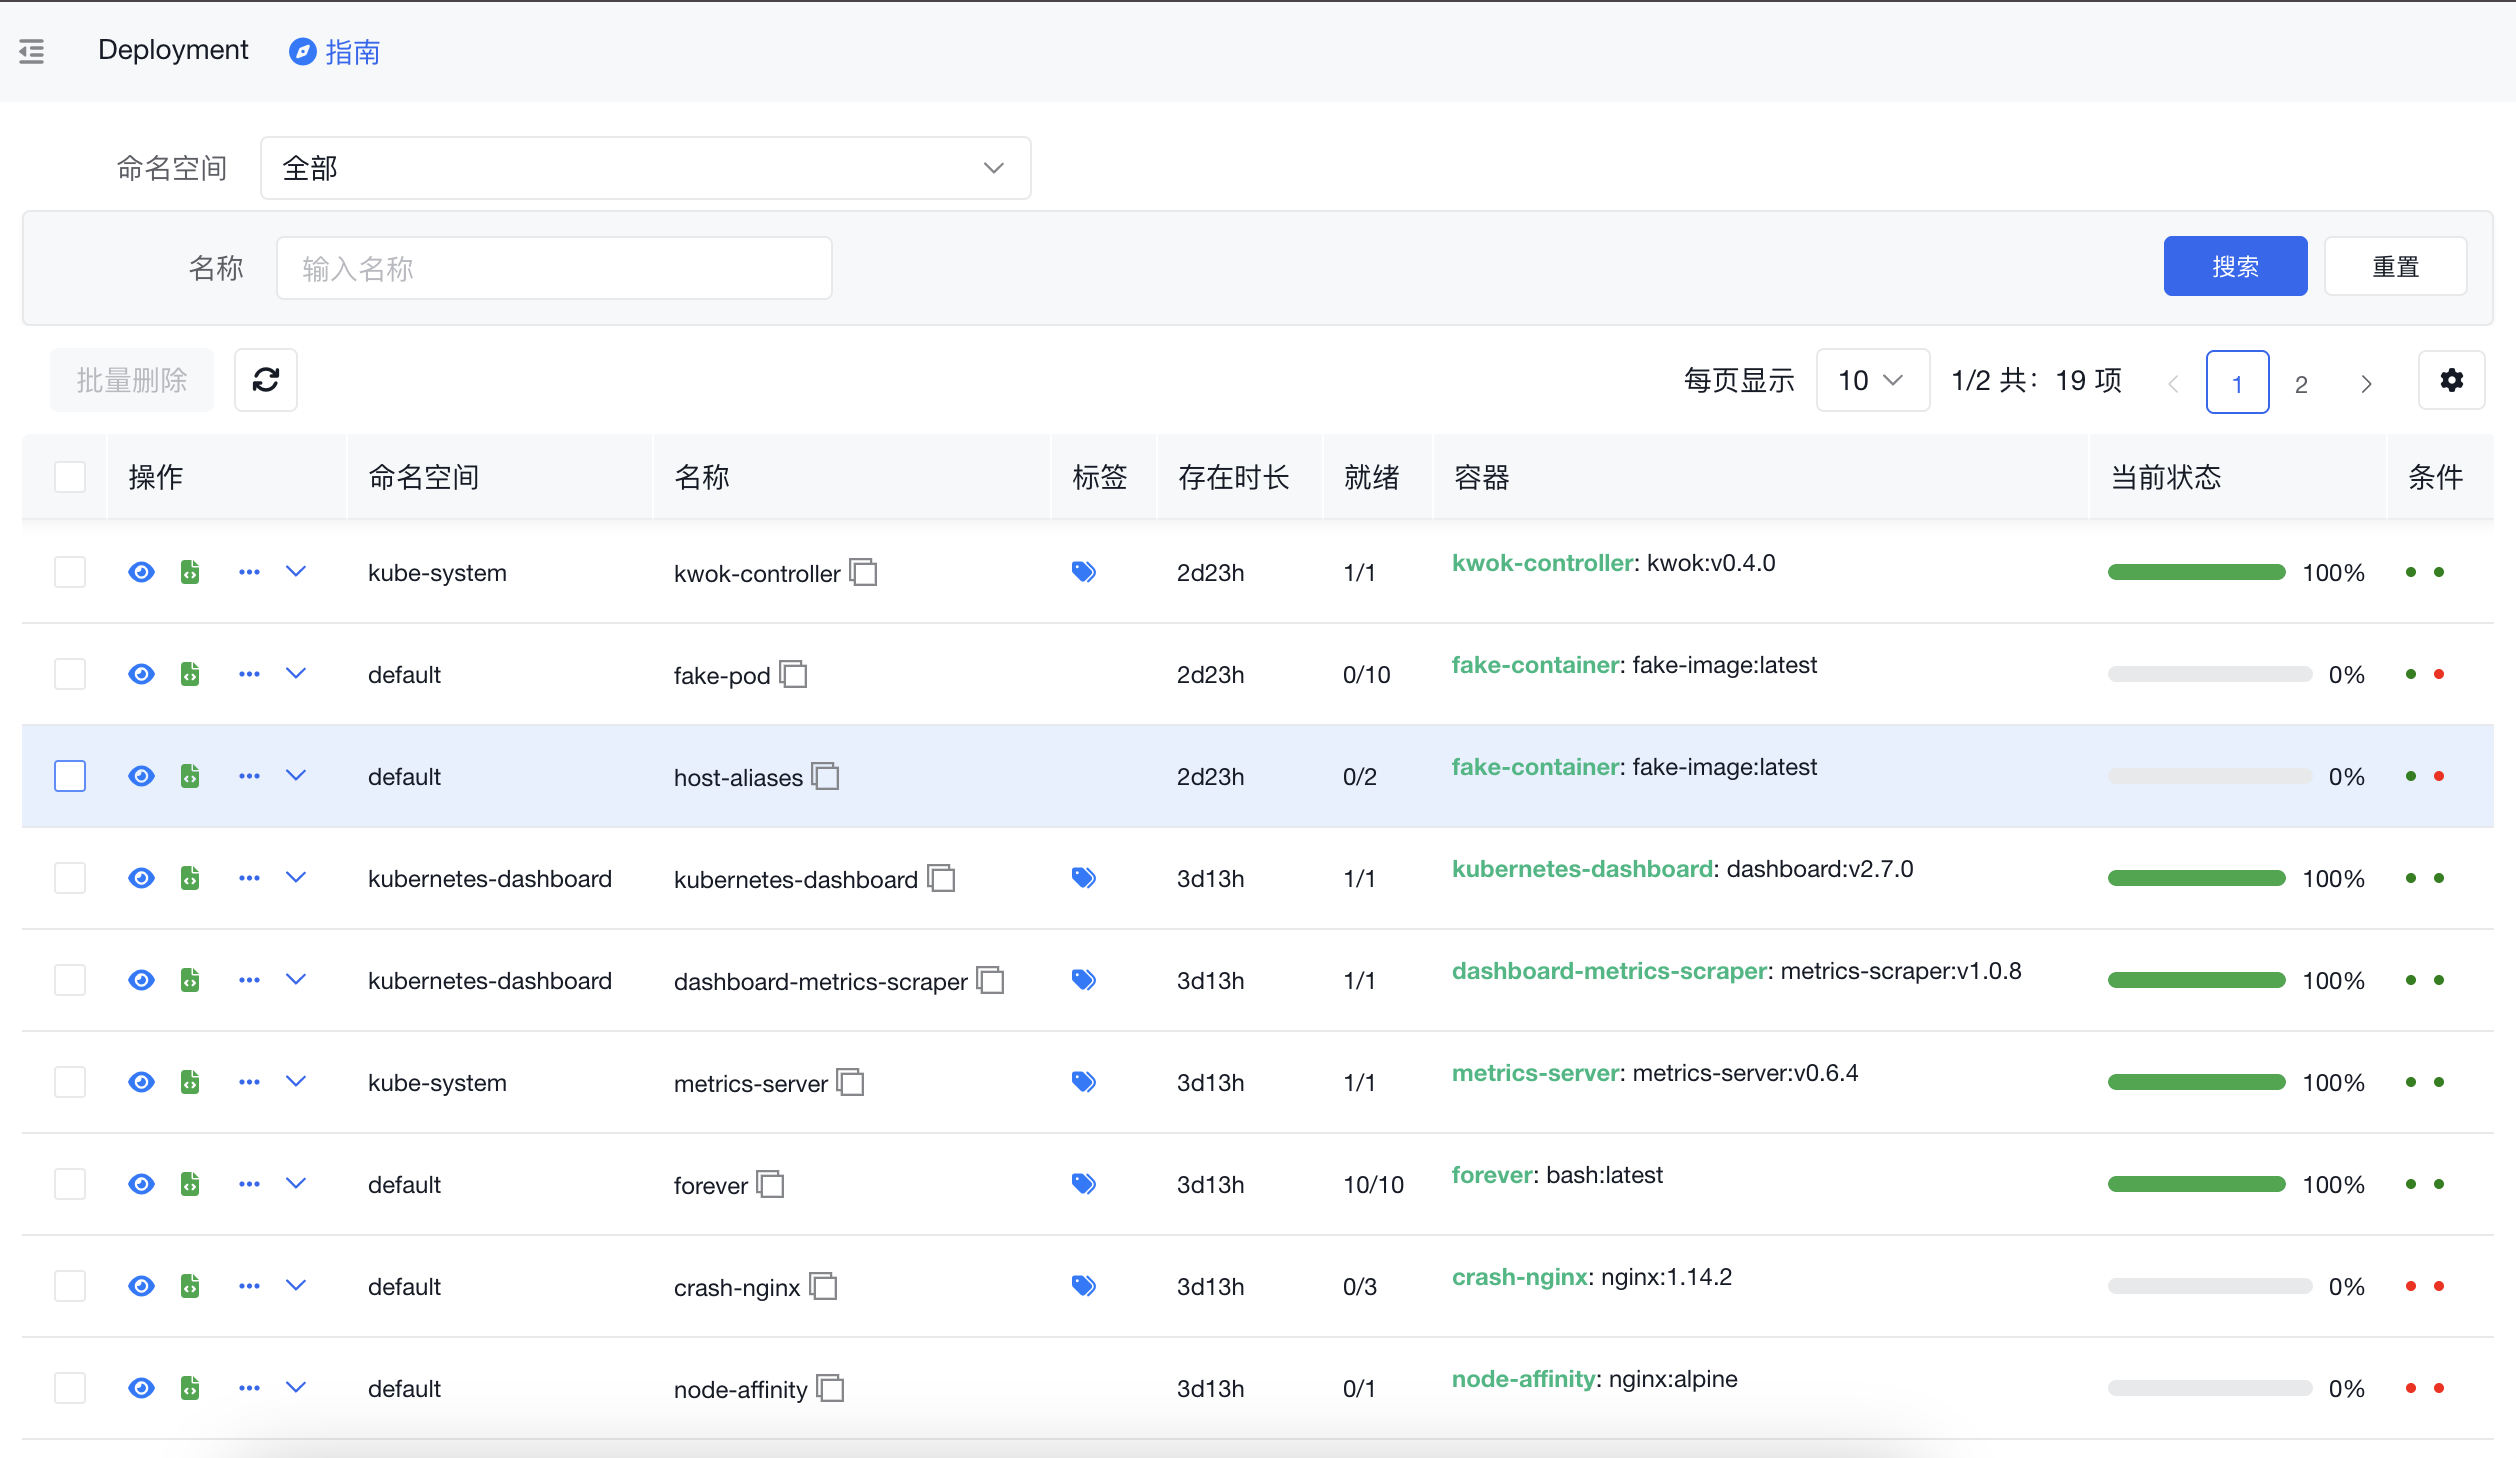The image size is (2516, 1458).
Task: Show labels tag for metrics-server
Action: coord(1084,1082)
